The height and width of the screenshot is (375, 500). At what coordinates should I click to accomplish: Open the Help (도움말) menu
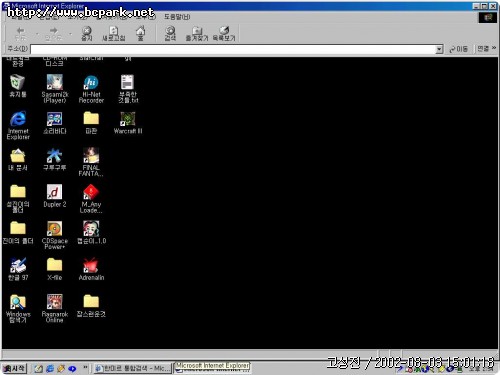(x=177, y=17)
